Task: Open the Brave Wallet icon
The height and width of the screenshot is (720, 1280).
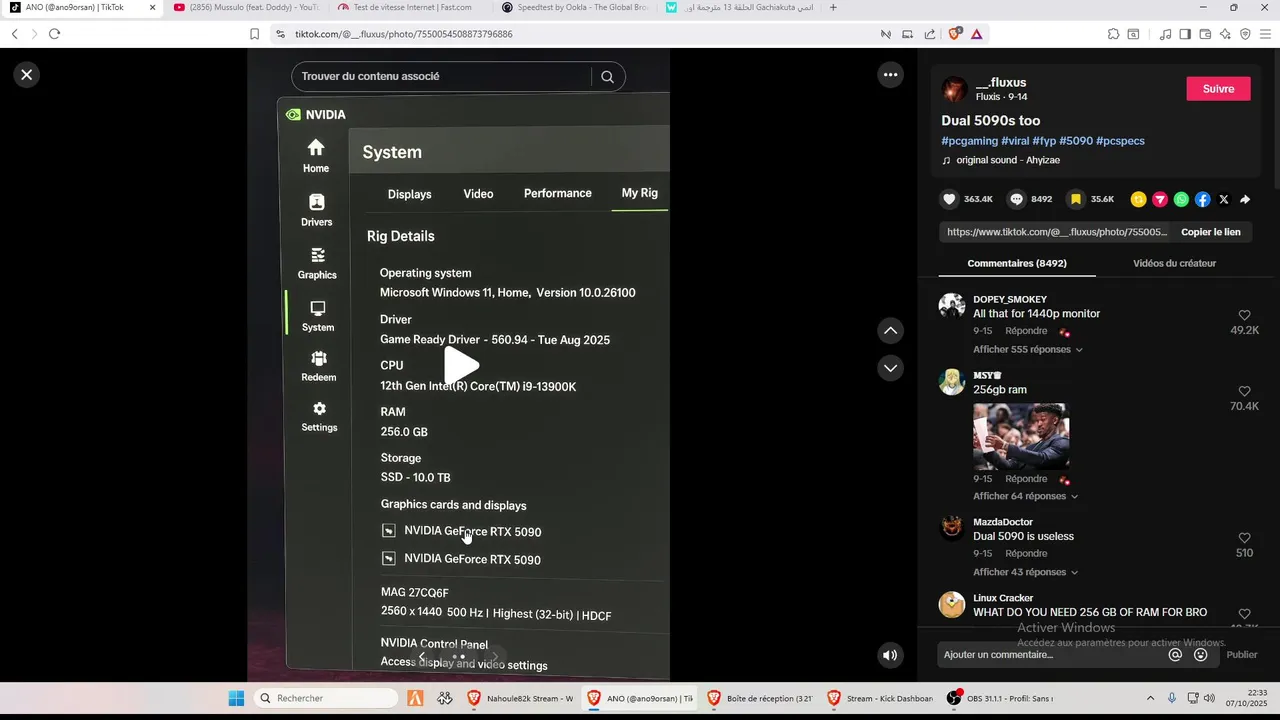Action: [x=1205, y=34]
